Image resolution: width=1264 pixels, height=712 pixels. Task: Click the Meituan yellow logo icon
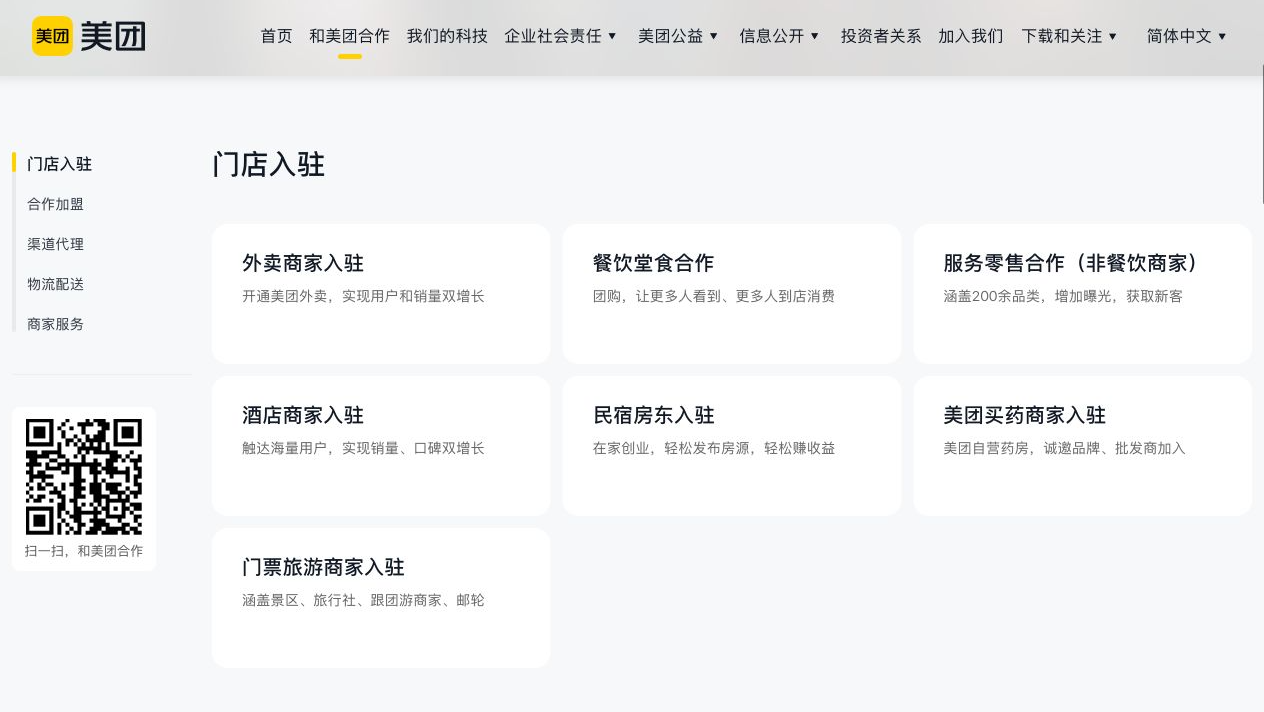coord(52,36)
